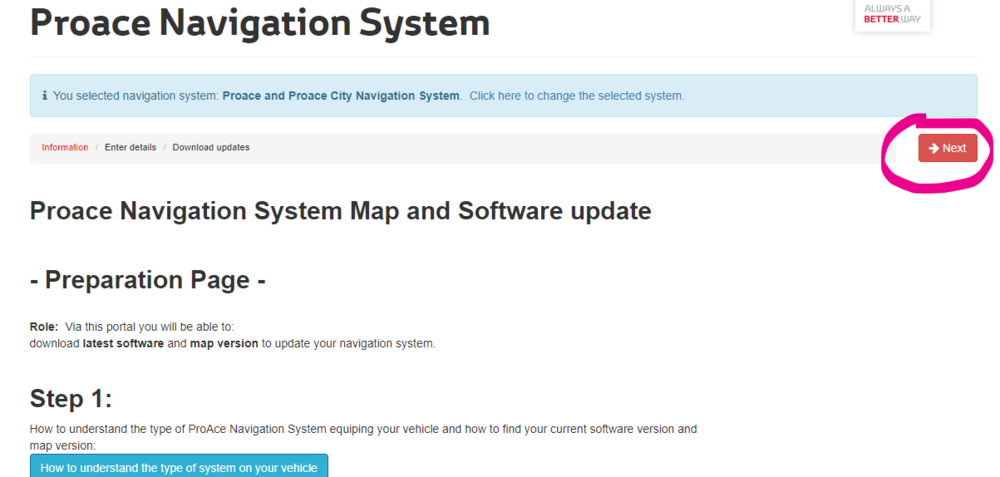Go to the Enter details breadcrumb step
1000x477 pixels.
pyautogui.click(x=130, y=147)
